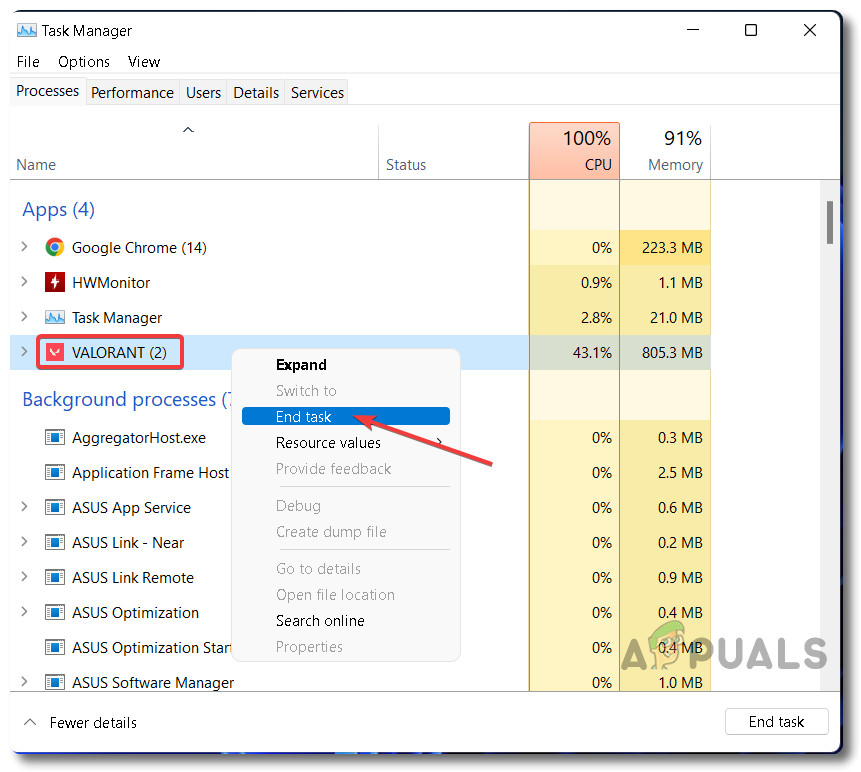Sort by the Name column header
861x772 pixels.
point(194,152)
